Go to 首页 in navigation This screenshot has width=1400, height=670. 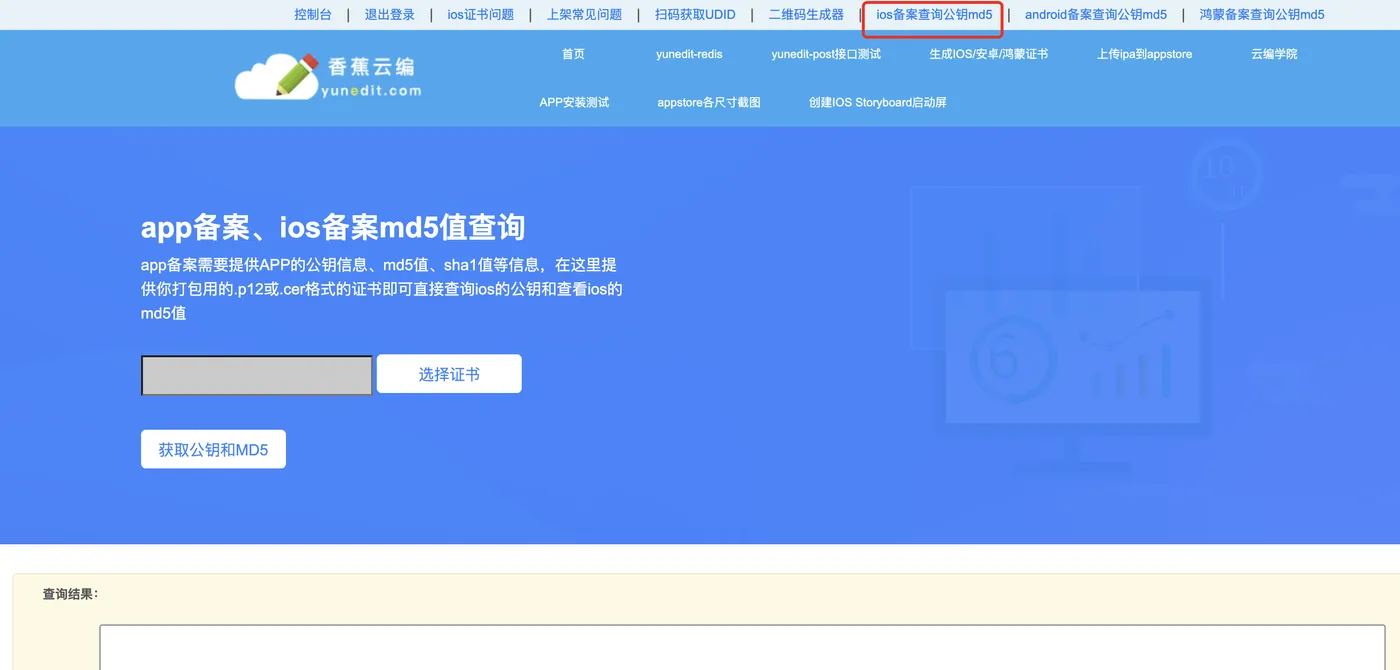[x=573, y=54]
